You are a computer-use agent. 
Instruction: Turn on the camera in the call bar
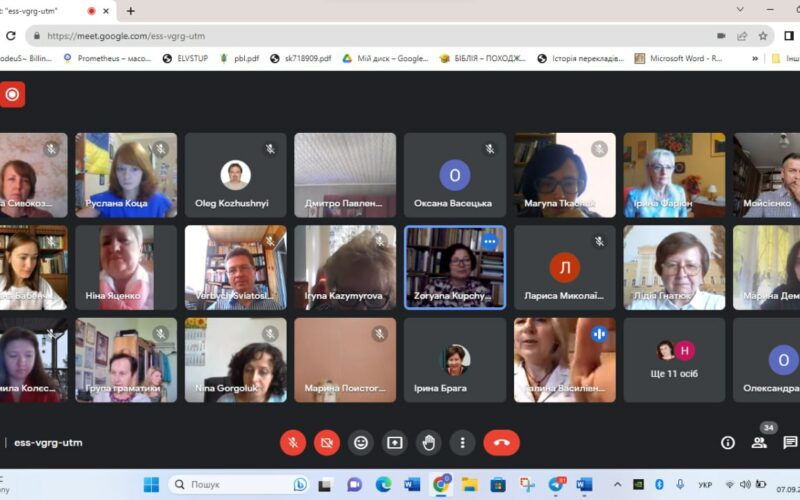[327, 442]
